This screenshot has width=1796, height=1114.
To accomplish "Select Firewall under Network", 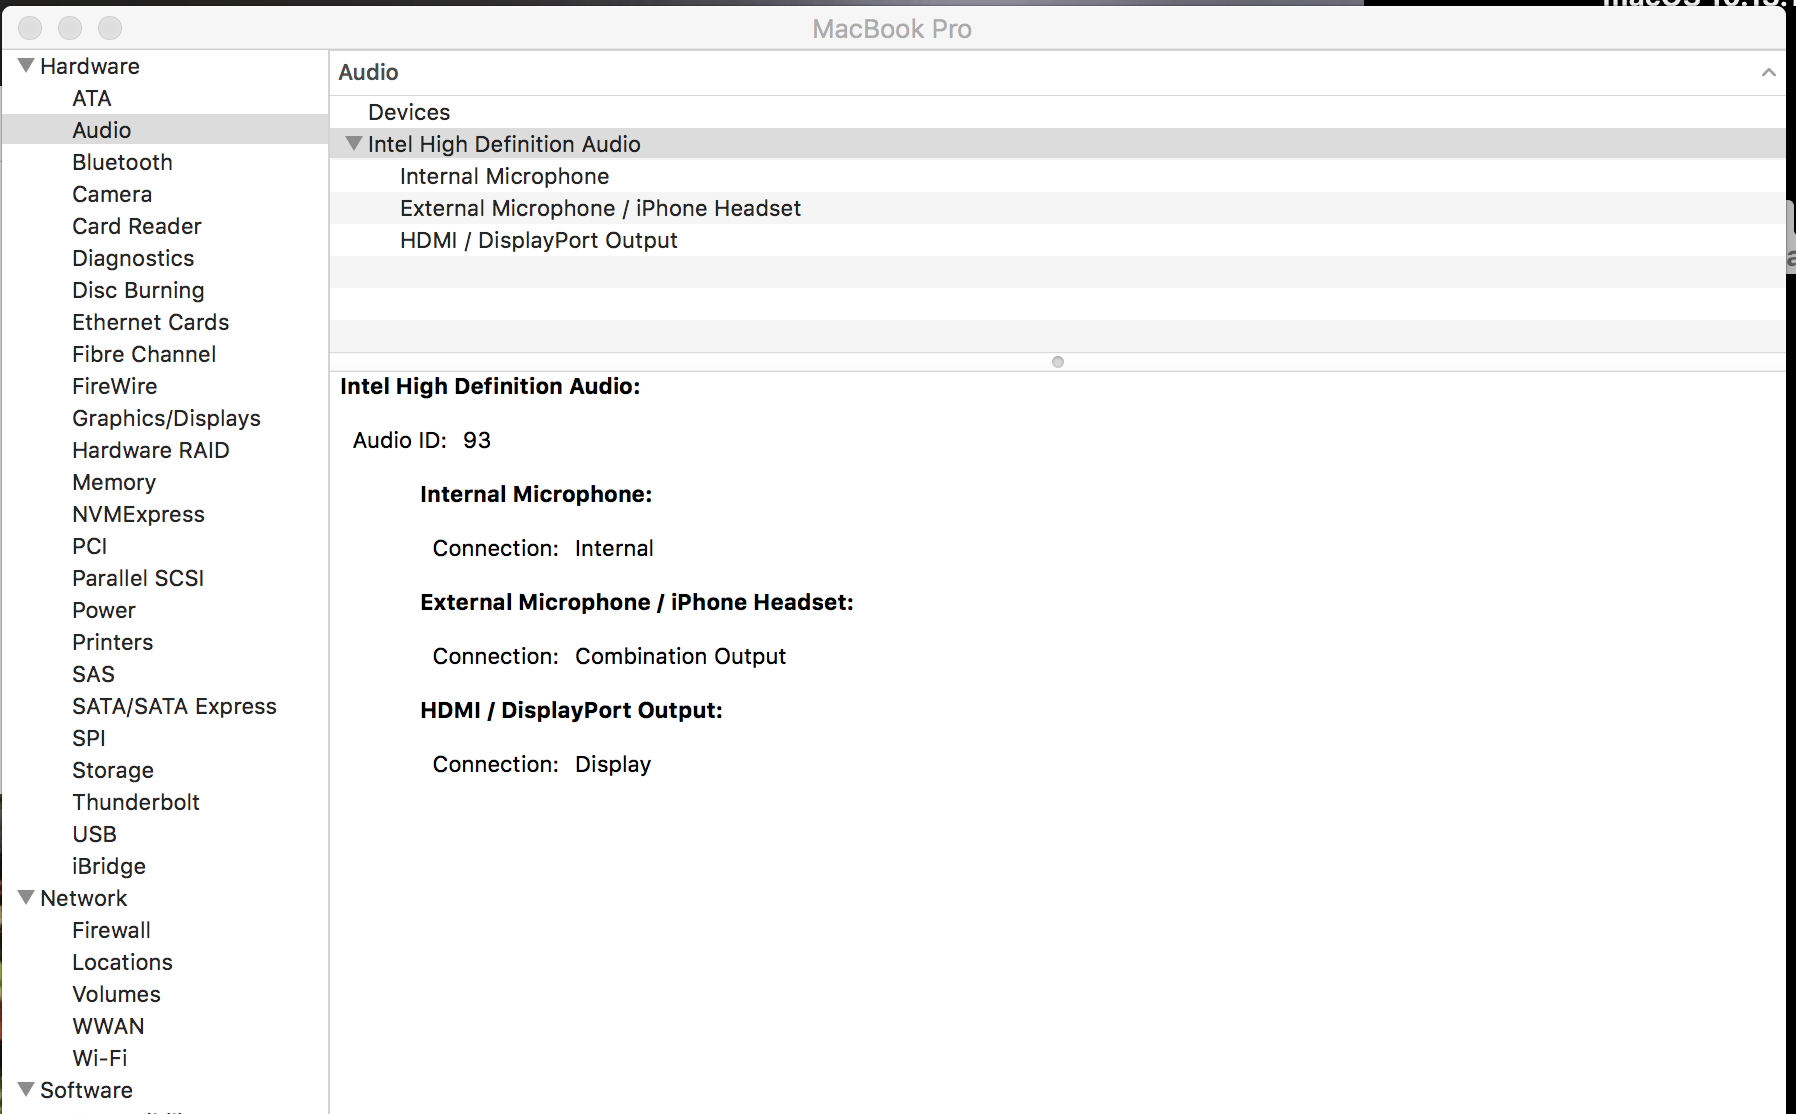I will pos(111,930).
